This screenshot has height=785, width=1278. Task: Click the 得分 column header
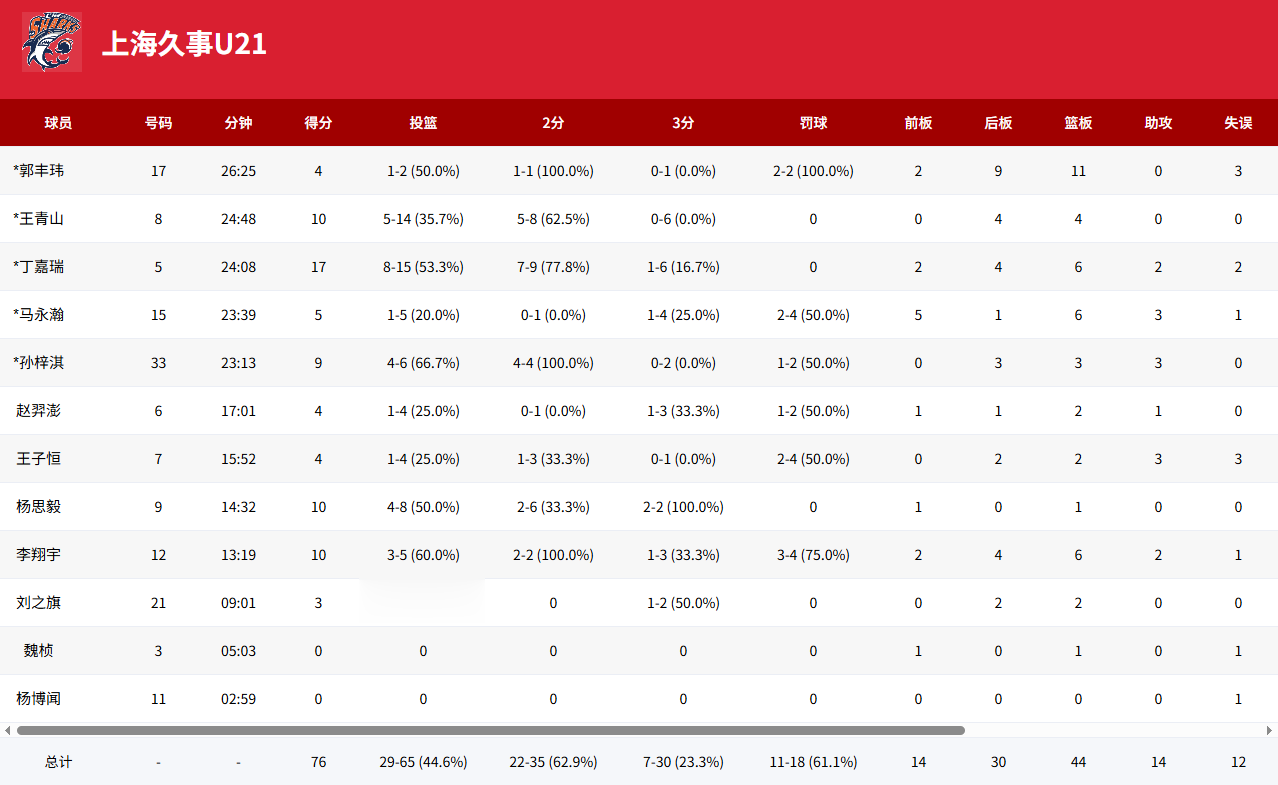click(318, 123)
